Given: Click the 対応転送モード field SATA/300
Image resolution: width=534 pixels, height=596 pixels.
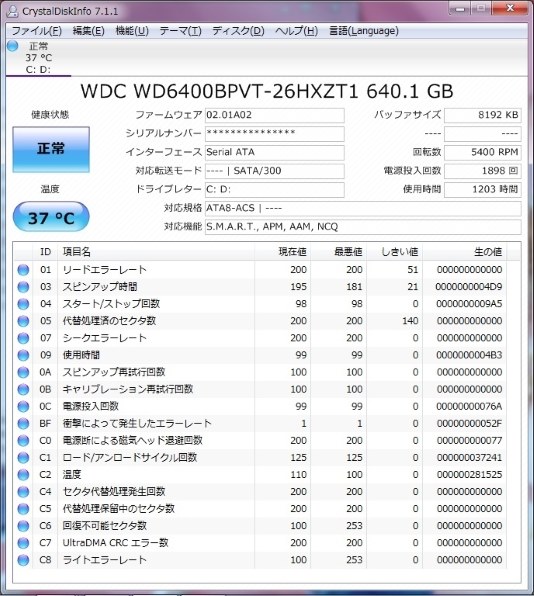Looking at the screenshot, I should point(274,171).
